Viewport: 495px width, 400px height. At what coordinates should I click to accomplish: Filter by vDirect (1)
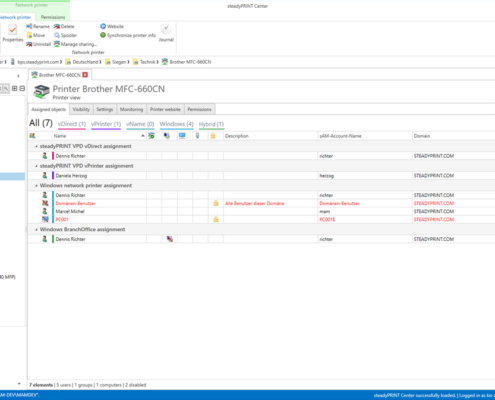point(72,124)
